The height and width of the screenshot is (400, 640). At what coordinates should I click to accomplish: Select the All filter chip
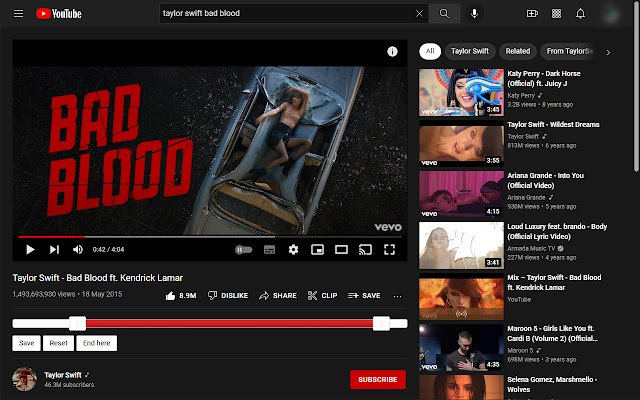[430, 51]
